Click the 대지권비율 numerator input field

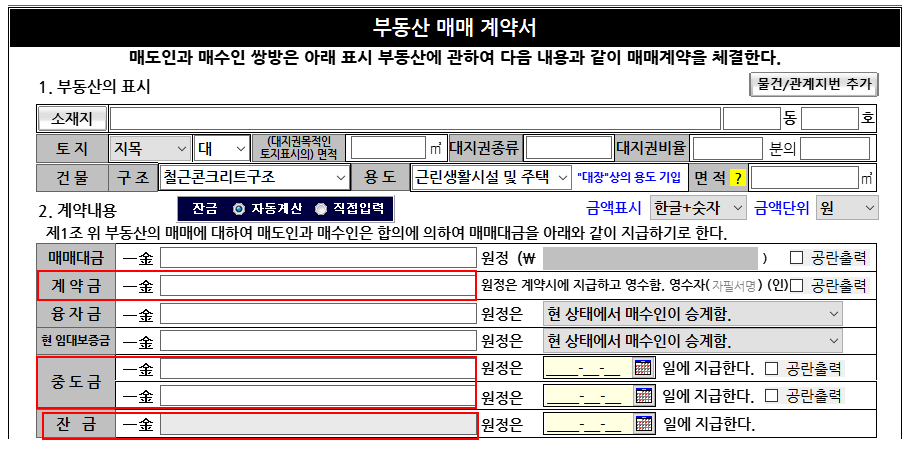727,149
